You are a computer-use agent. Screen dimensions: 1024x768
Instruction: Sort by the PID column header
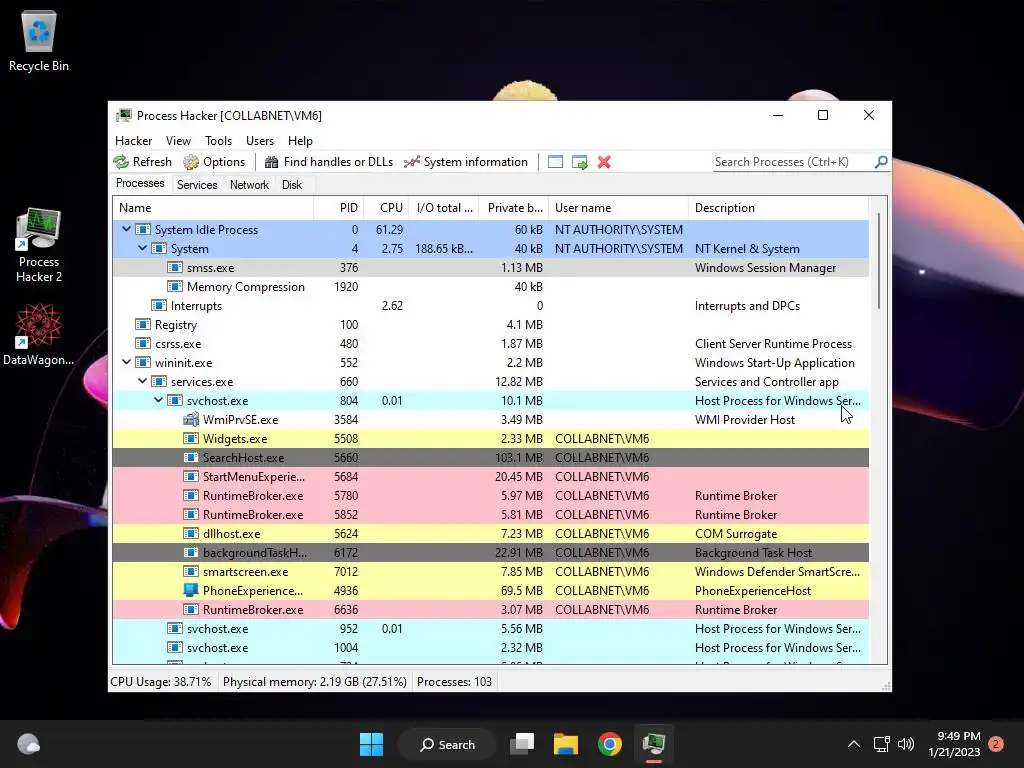(339, 208)
